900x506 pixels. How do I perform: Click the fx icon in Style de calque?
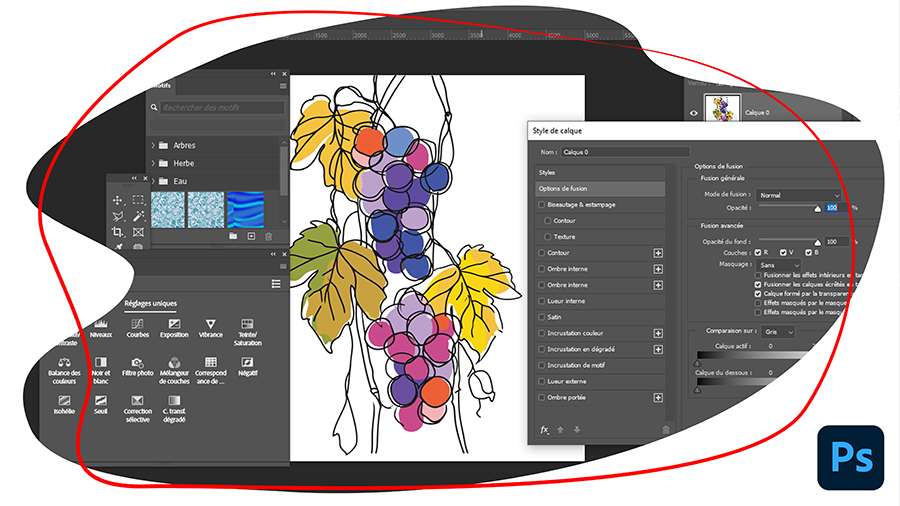click(x=545, y=430)
